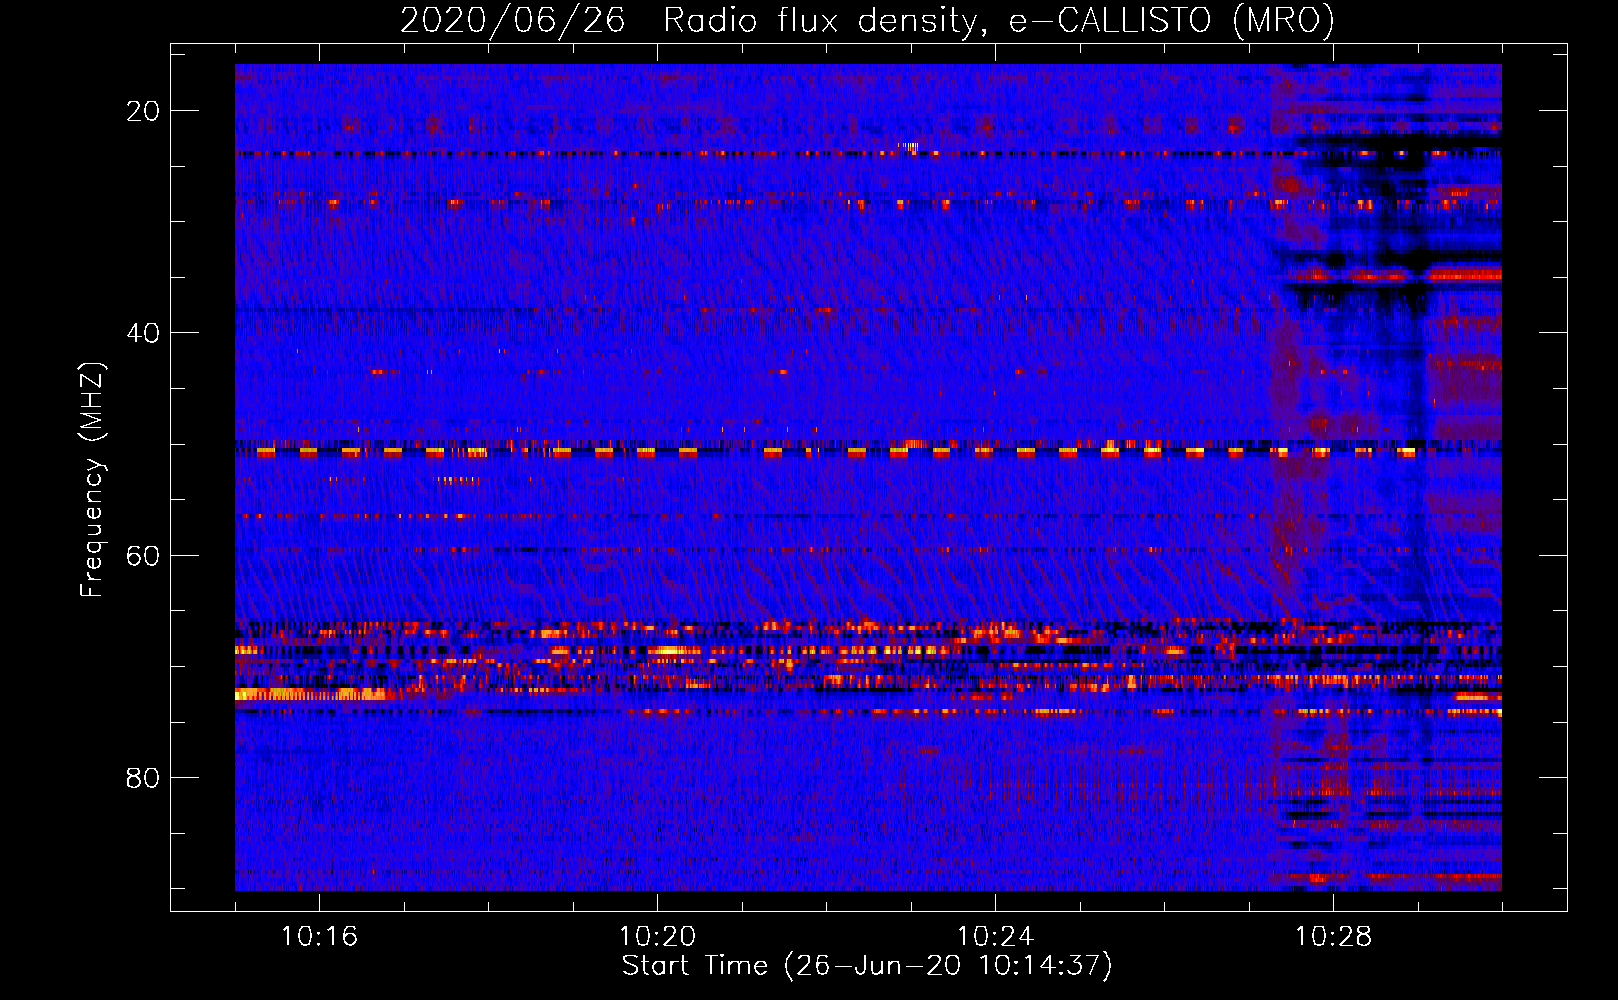Click the 10:28 time tick label
This screenshot has height=1000, width=1618.
coord(1333,937)
